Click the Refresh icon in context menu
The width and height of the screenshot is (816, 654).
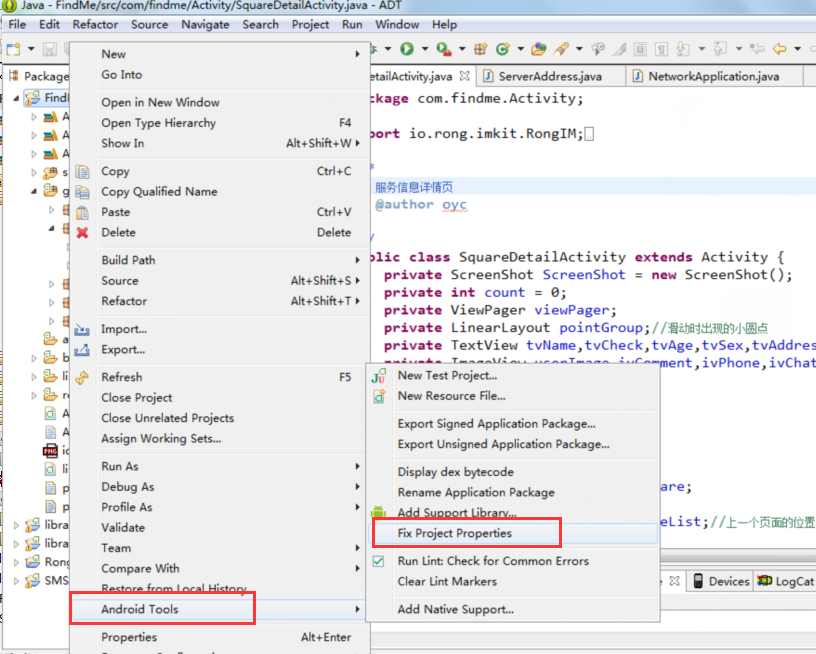coord(82,377)
